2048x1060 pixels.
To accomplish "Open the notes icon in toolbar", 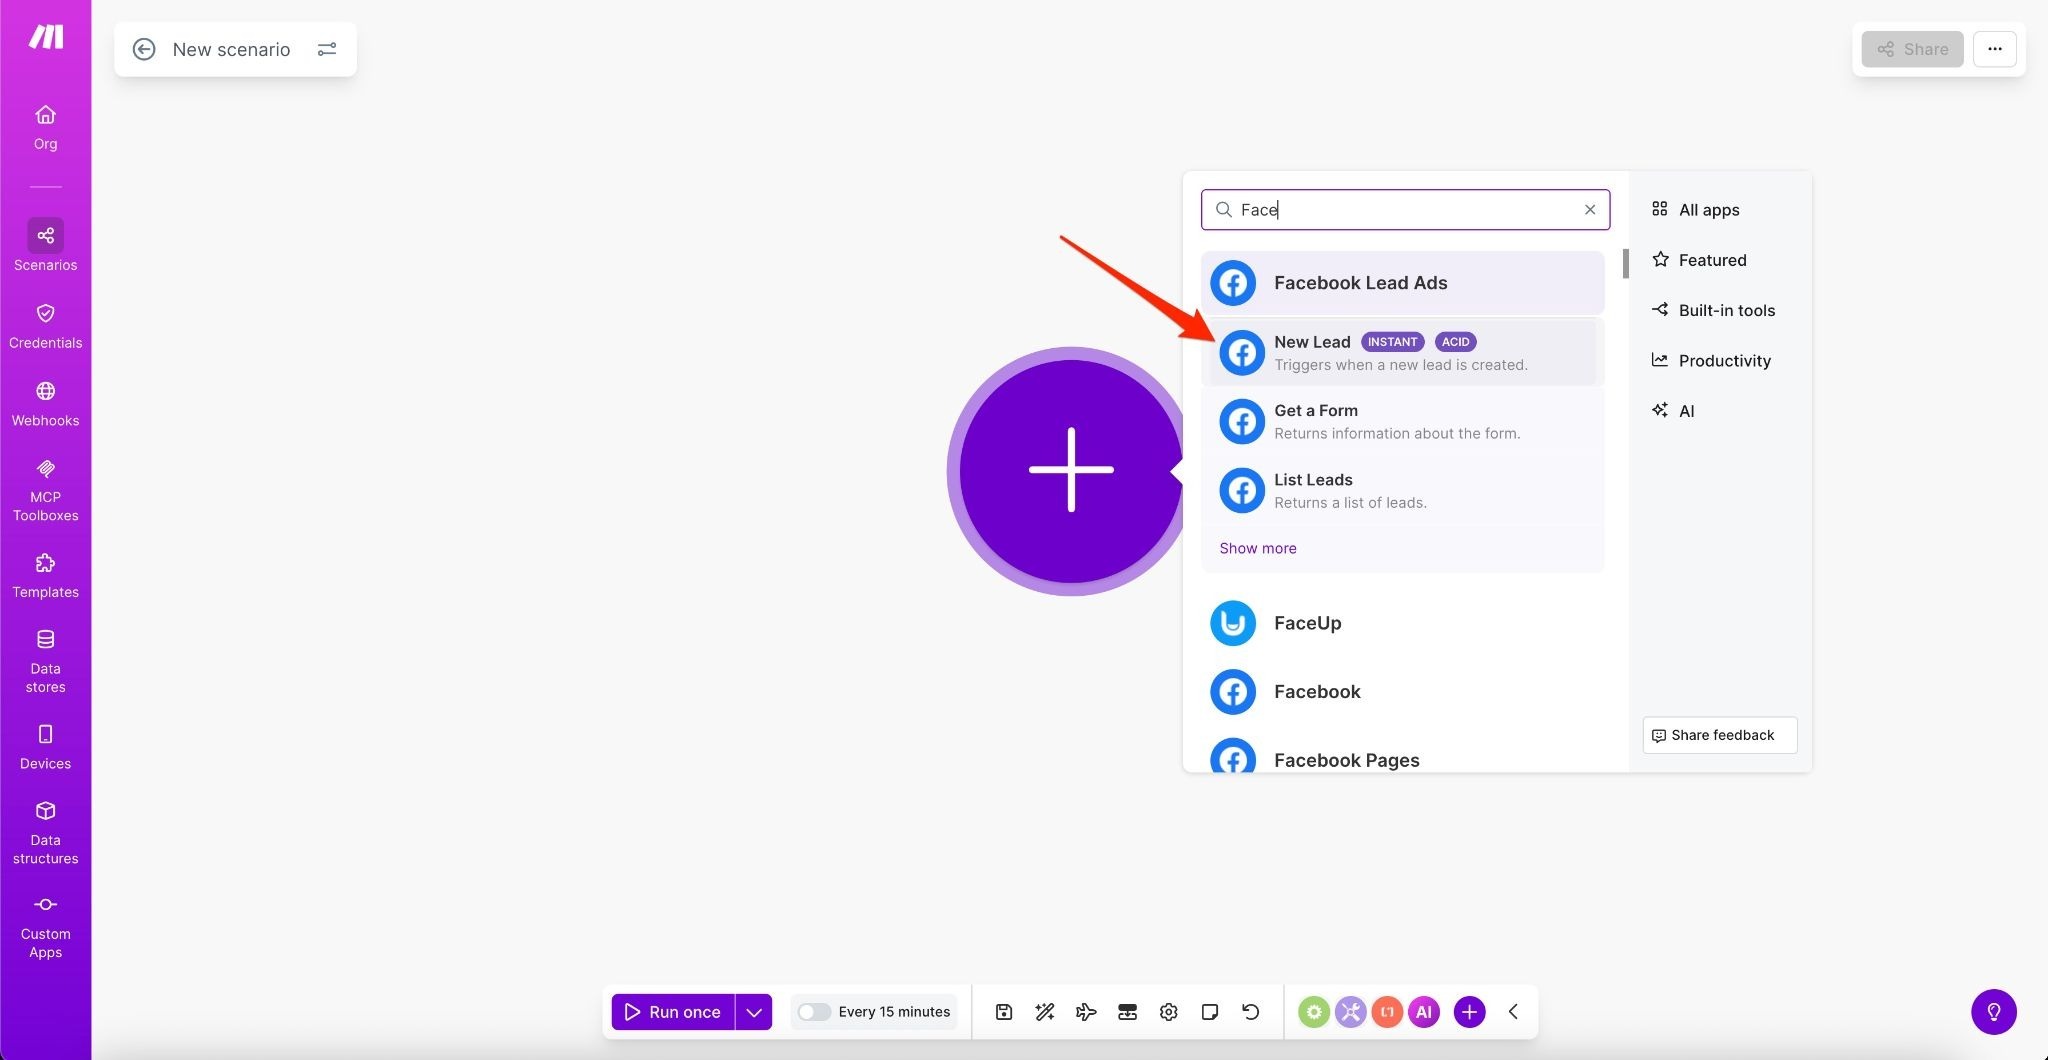I will (x=1209, y=1012).
